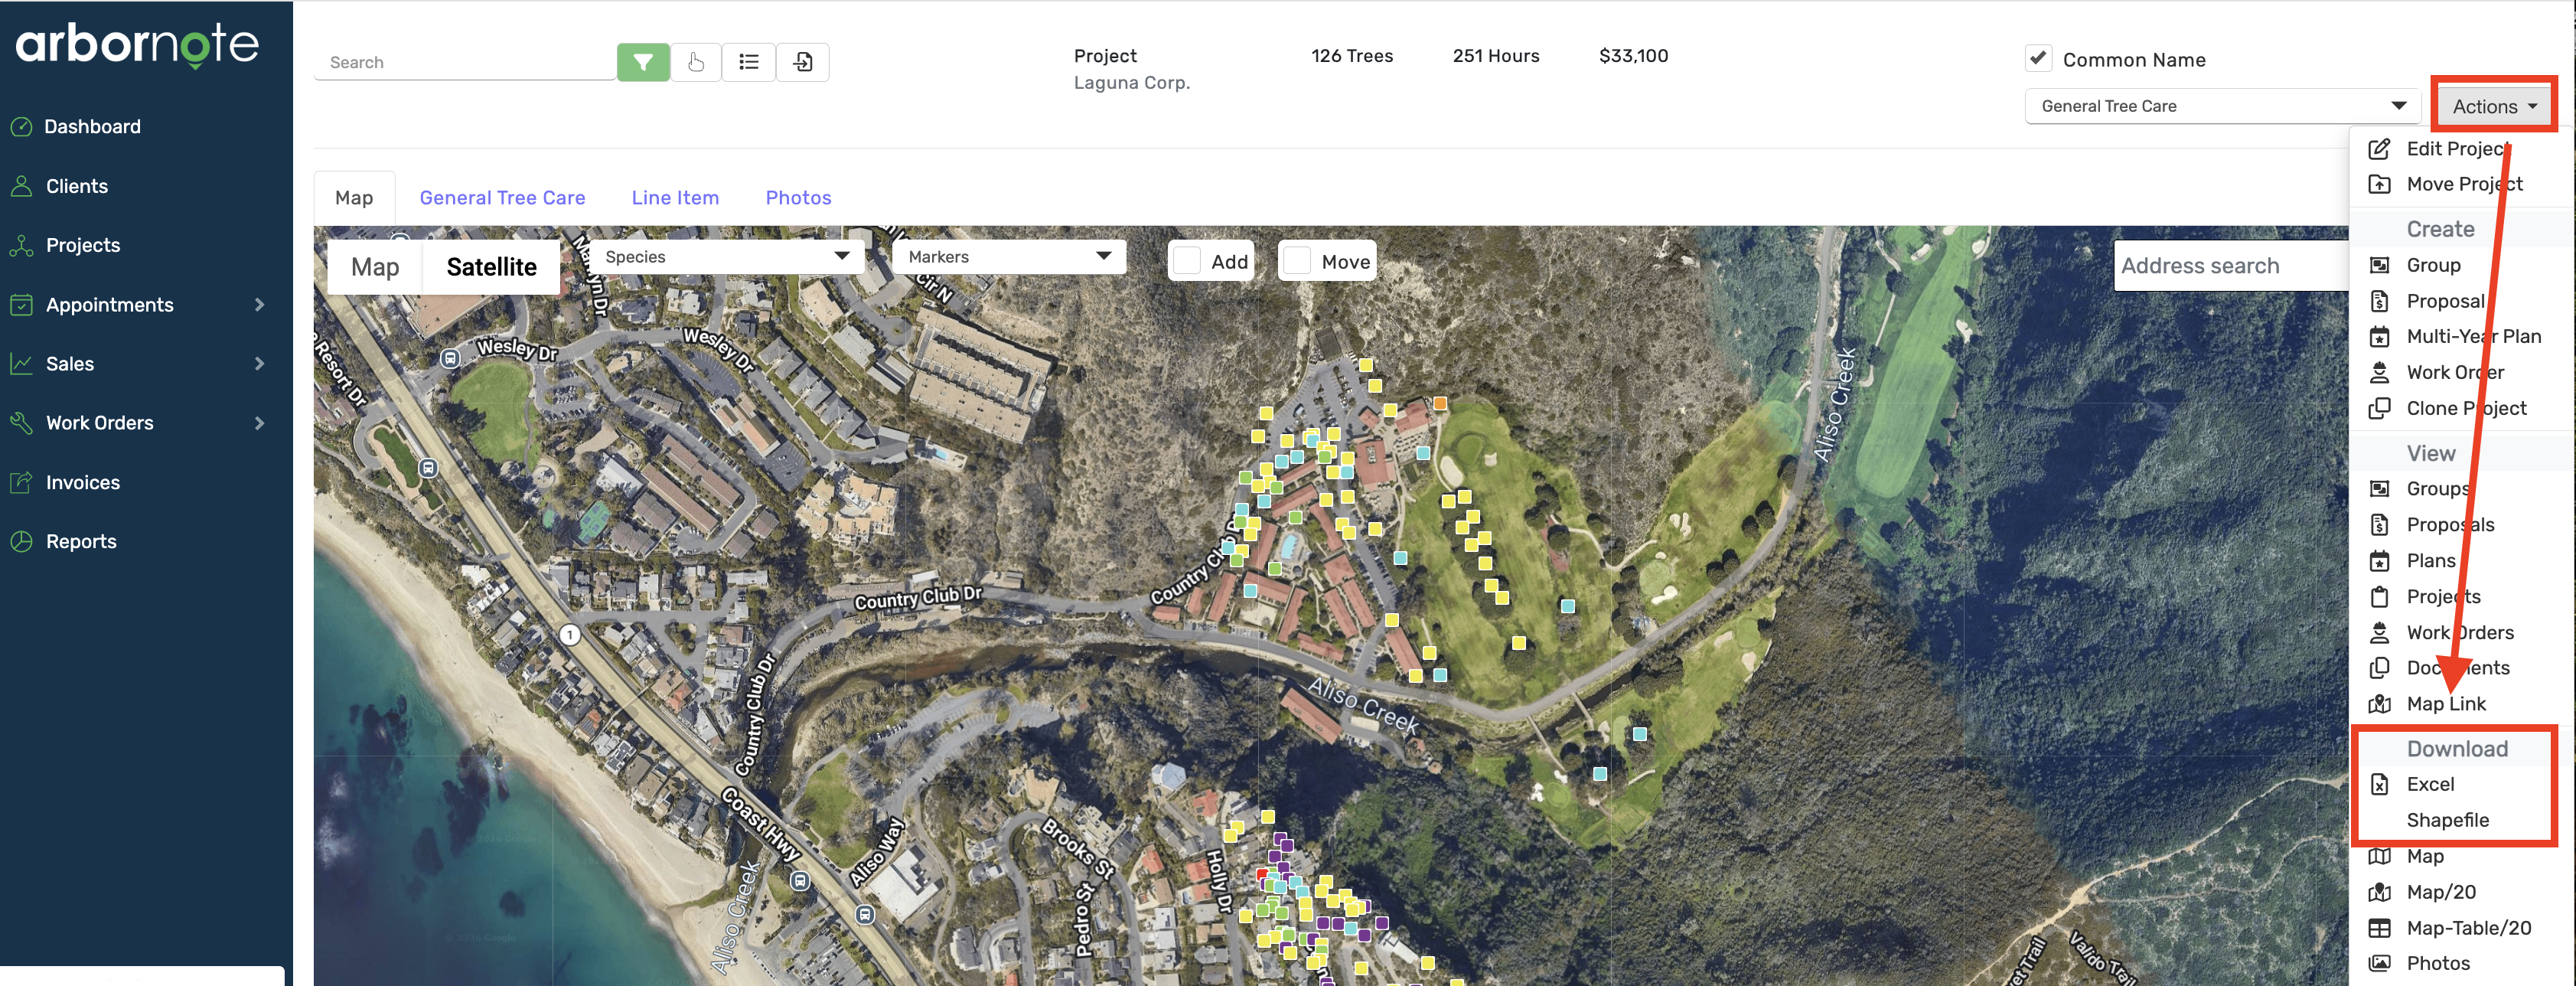The width and height of the screenshot is (2576, 986).
Task: Open Invoices from the sidebar
Action: [82, 482]
